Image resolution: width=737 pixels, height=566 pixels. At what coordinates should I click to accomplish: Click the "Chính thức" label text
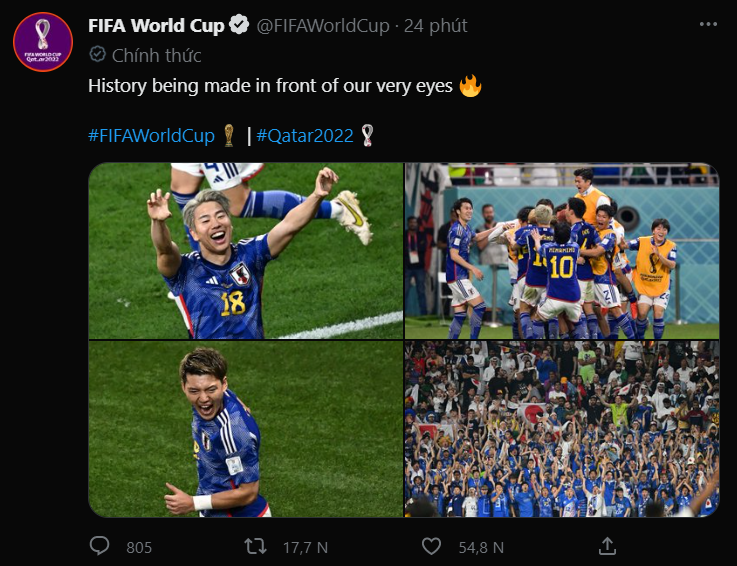pyautogui.click(x=157, y=55)
